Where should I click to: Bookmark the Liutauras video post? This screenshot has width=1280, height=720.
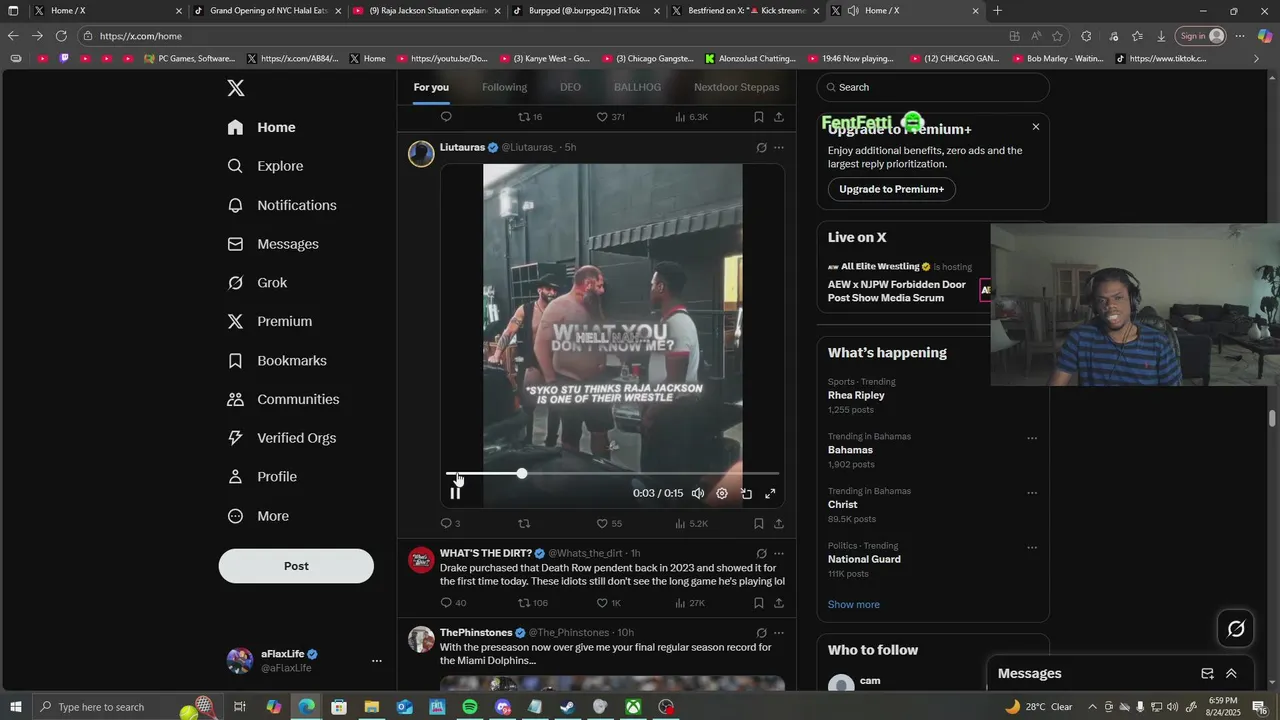click(759, 523)
